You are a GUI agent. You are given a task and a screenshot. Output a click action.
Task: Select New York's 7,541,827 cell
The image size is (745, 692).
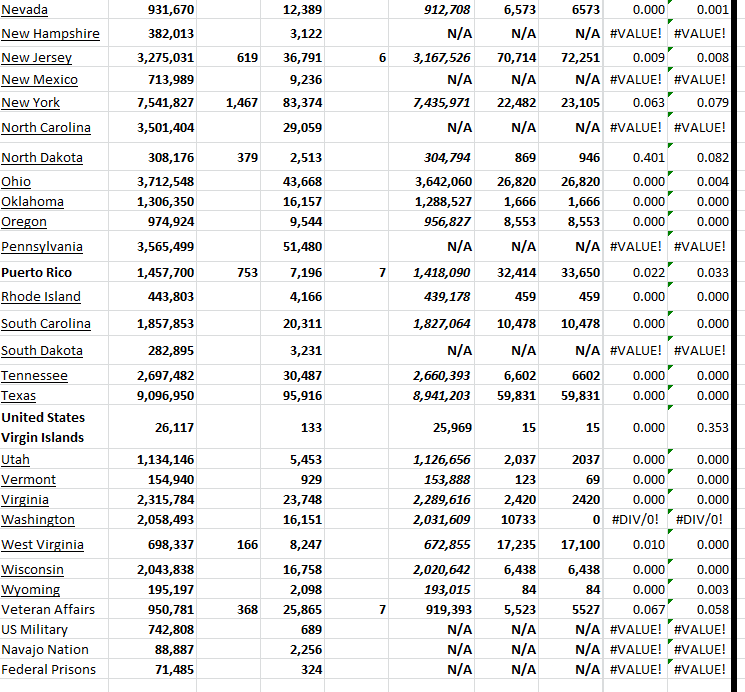[165, 102]
